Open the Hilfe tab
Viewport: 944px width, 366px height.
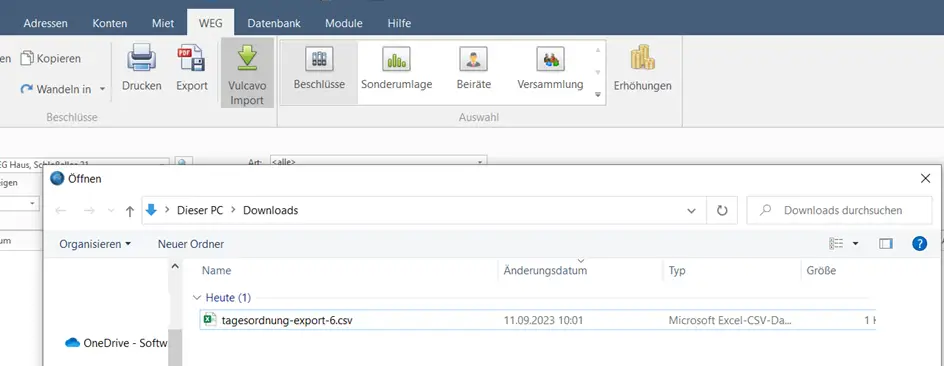(399, 23)
